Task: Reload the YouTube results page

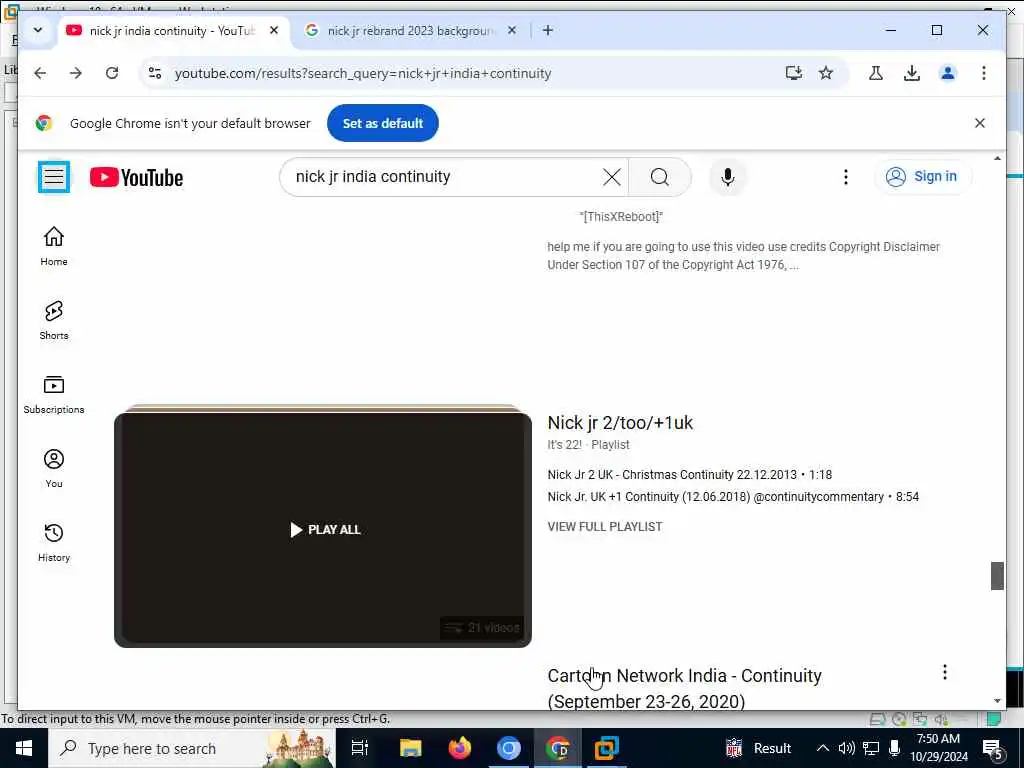Action: tap(112, 73)
